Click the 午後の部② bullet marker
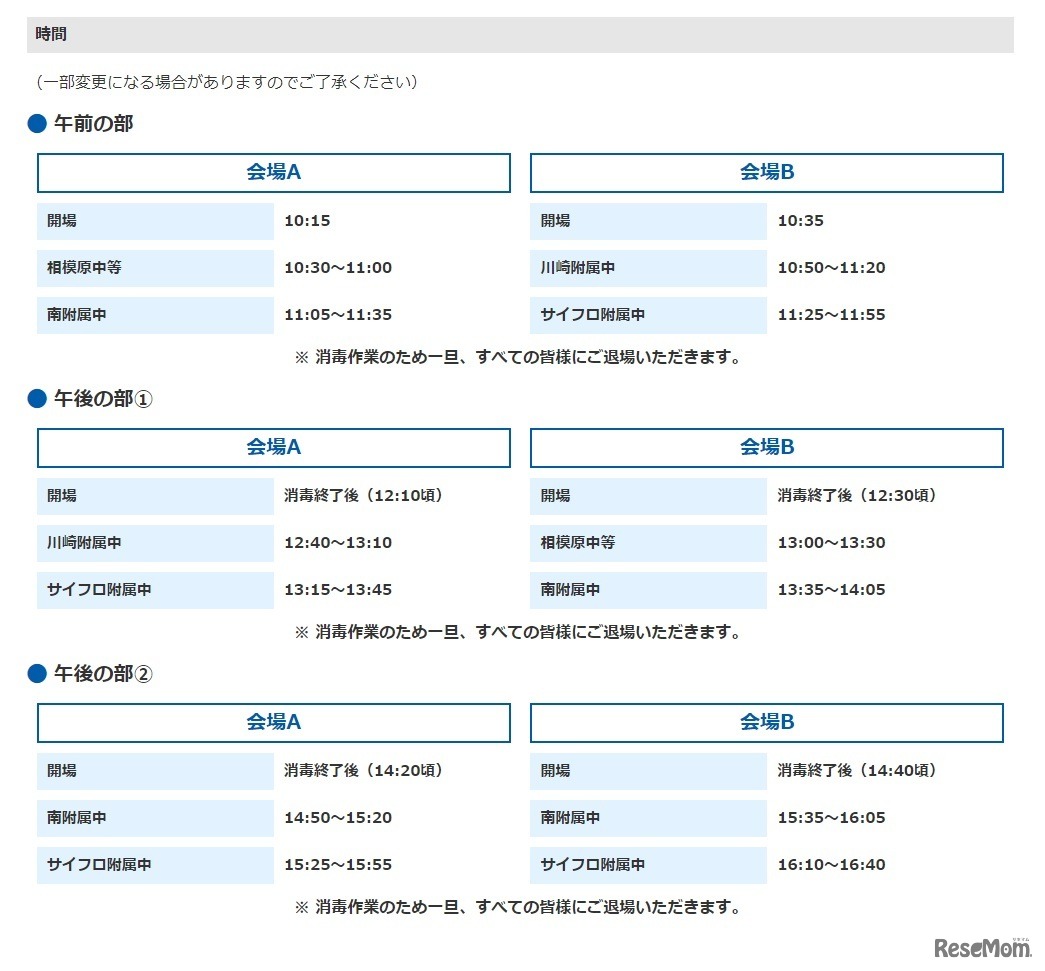The image size is (1045, 971). point(35,674)
